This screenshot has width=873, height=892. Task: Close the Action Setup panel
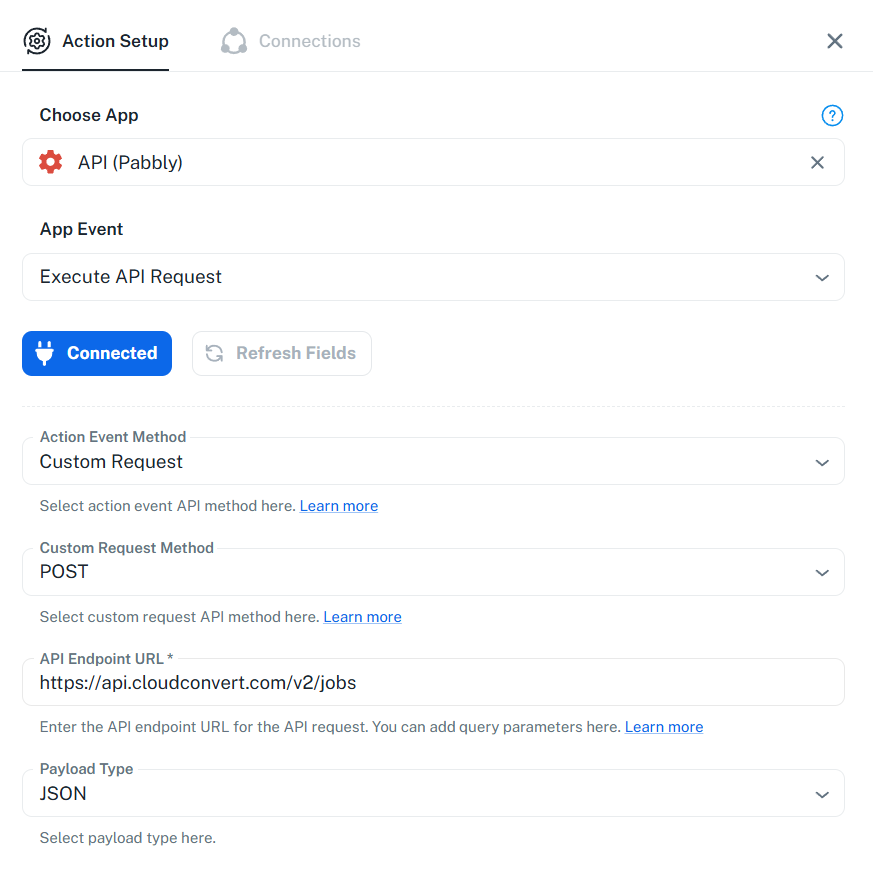point(835,41)
